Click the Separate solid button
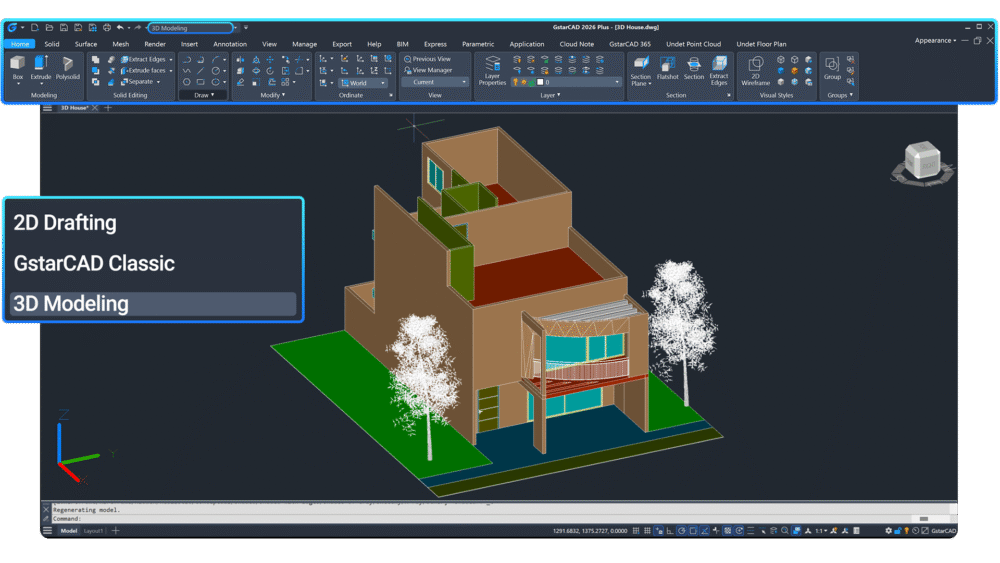 [x=136, y=82]
